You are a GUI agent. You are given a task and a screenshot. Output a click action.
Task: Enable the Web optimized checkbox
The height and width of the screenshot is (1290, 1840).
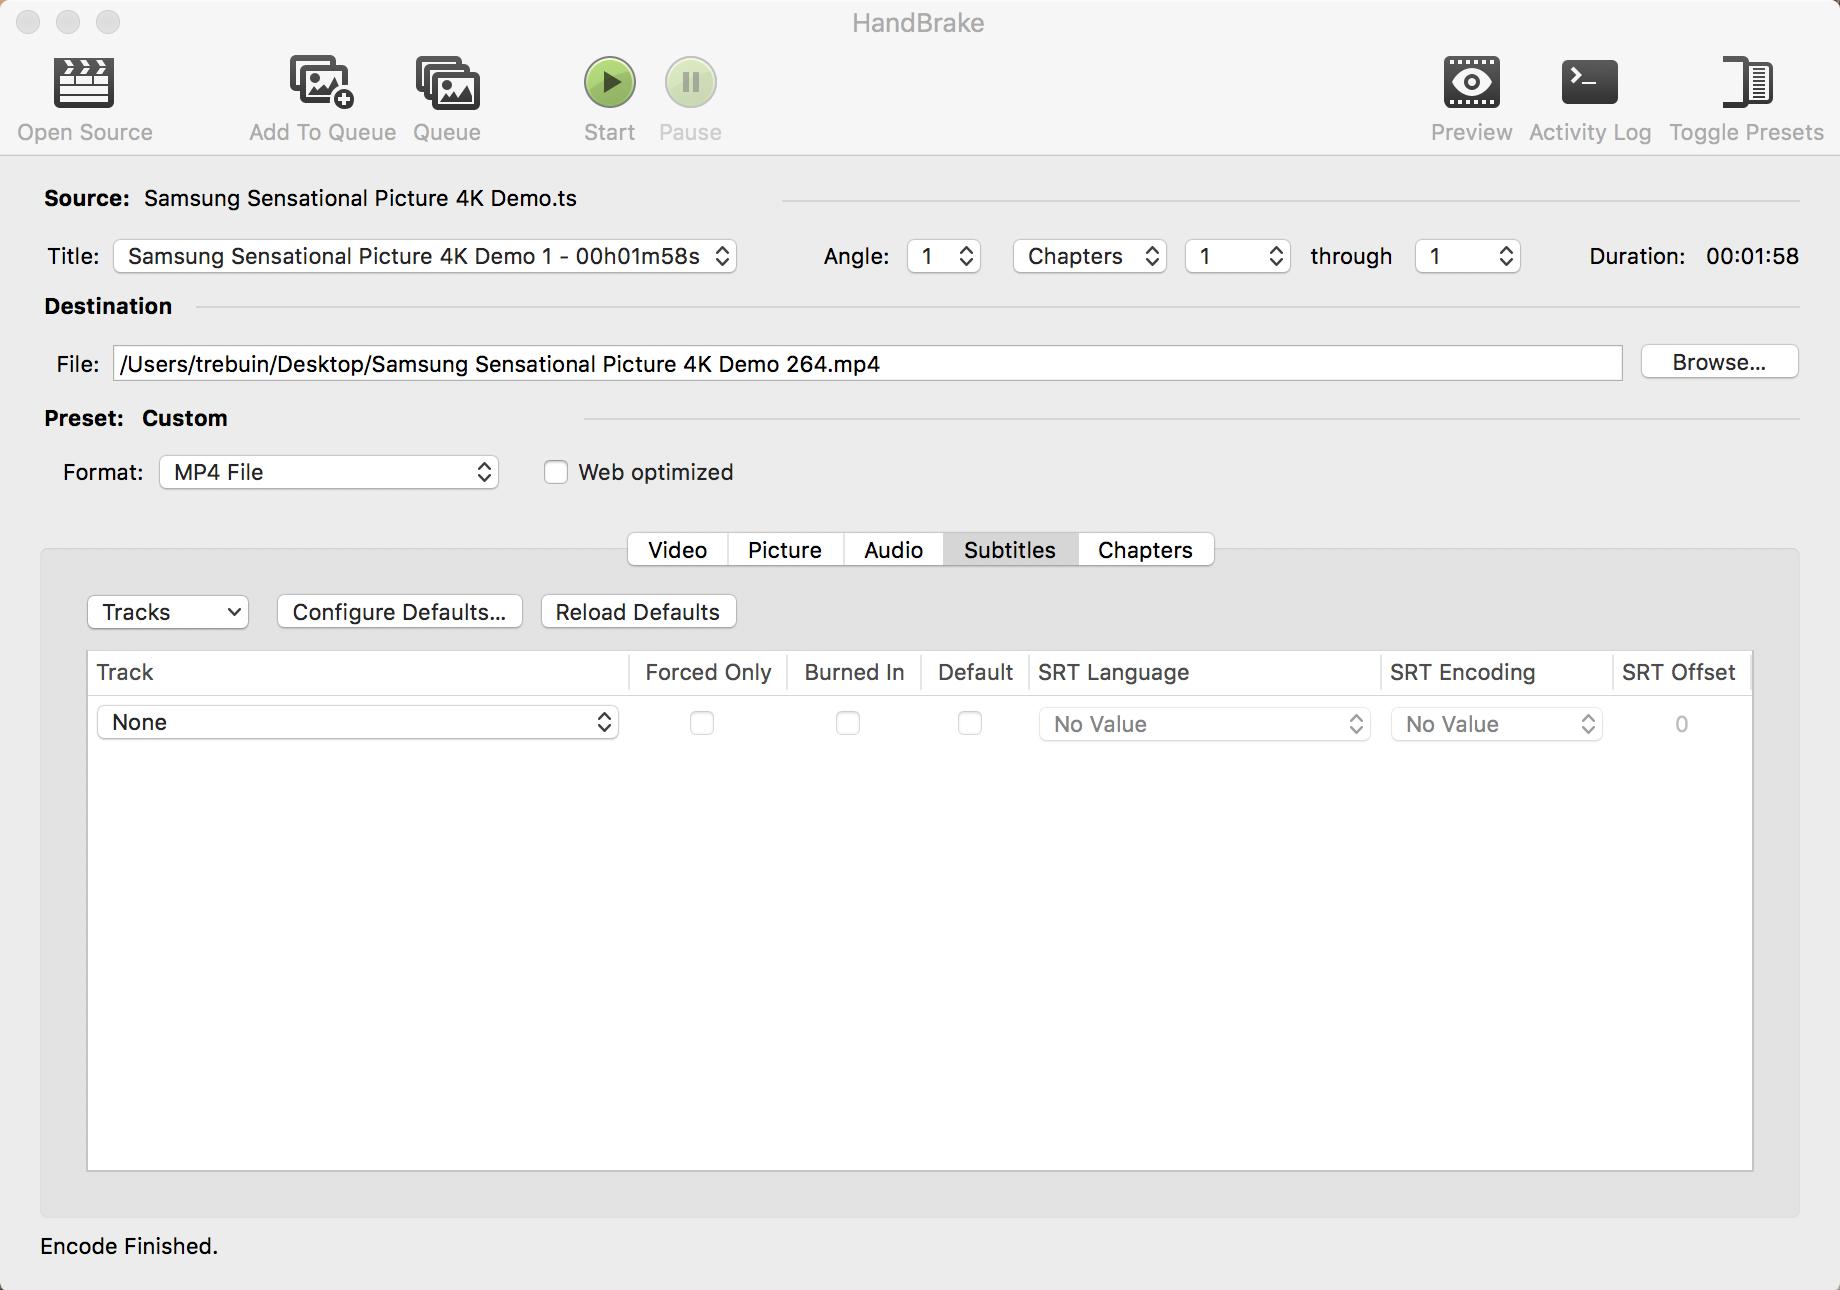[556, 472]
